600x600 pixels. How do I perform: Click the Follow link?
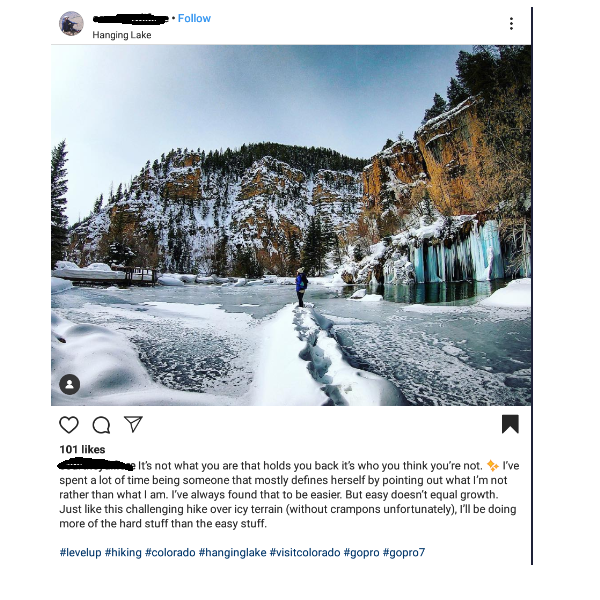(x=194, y=18)
